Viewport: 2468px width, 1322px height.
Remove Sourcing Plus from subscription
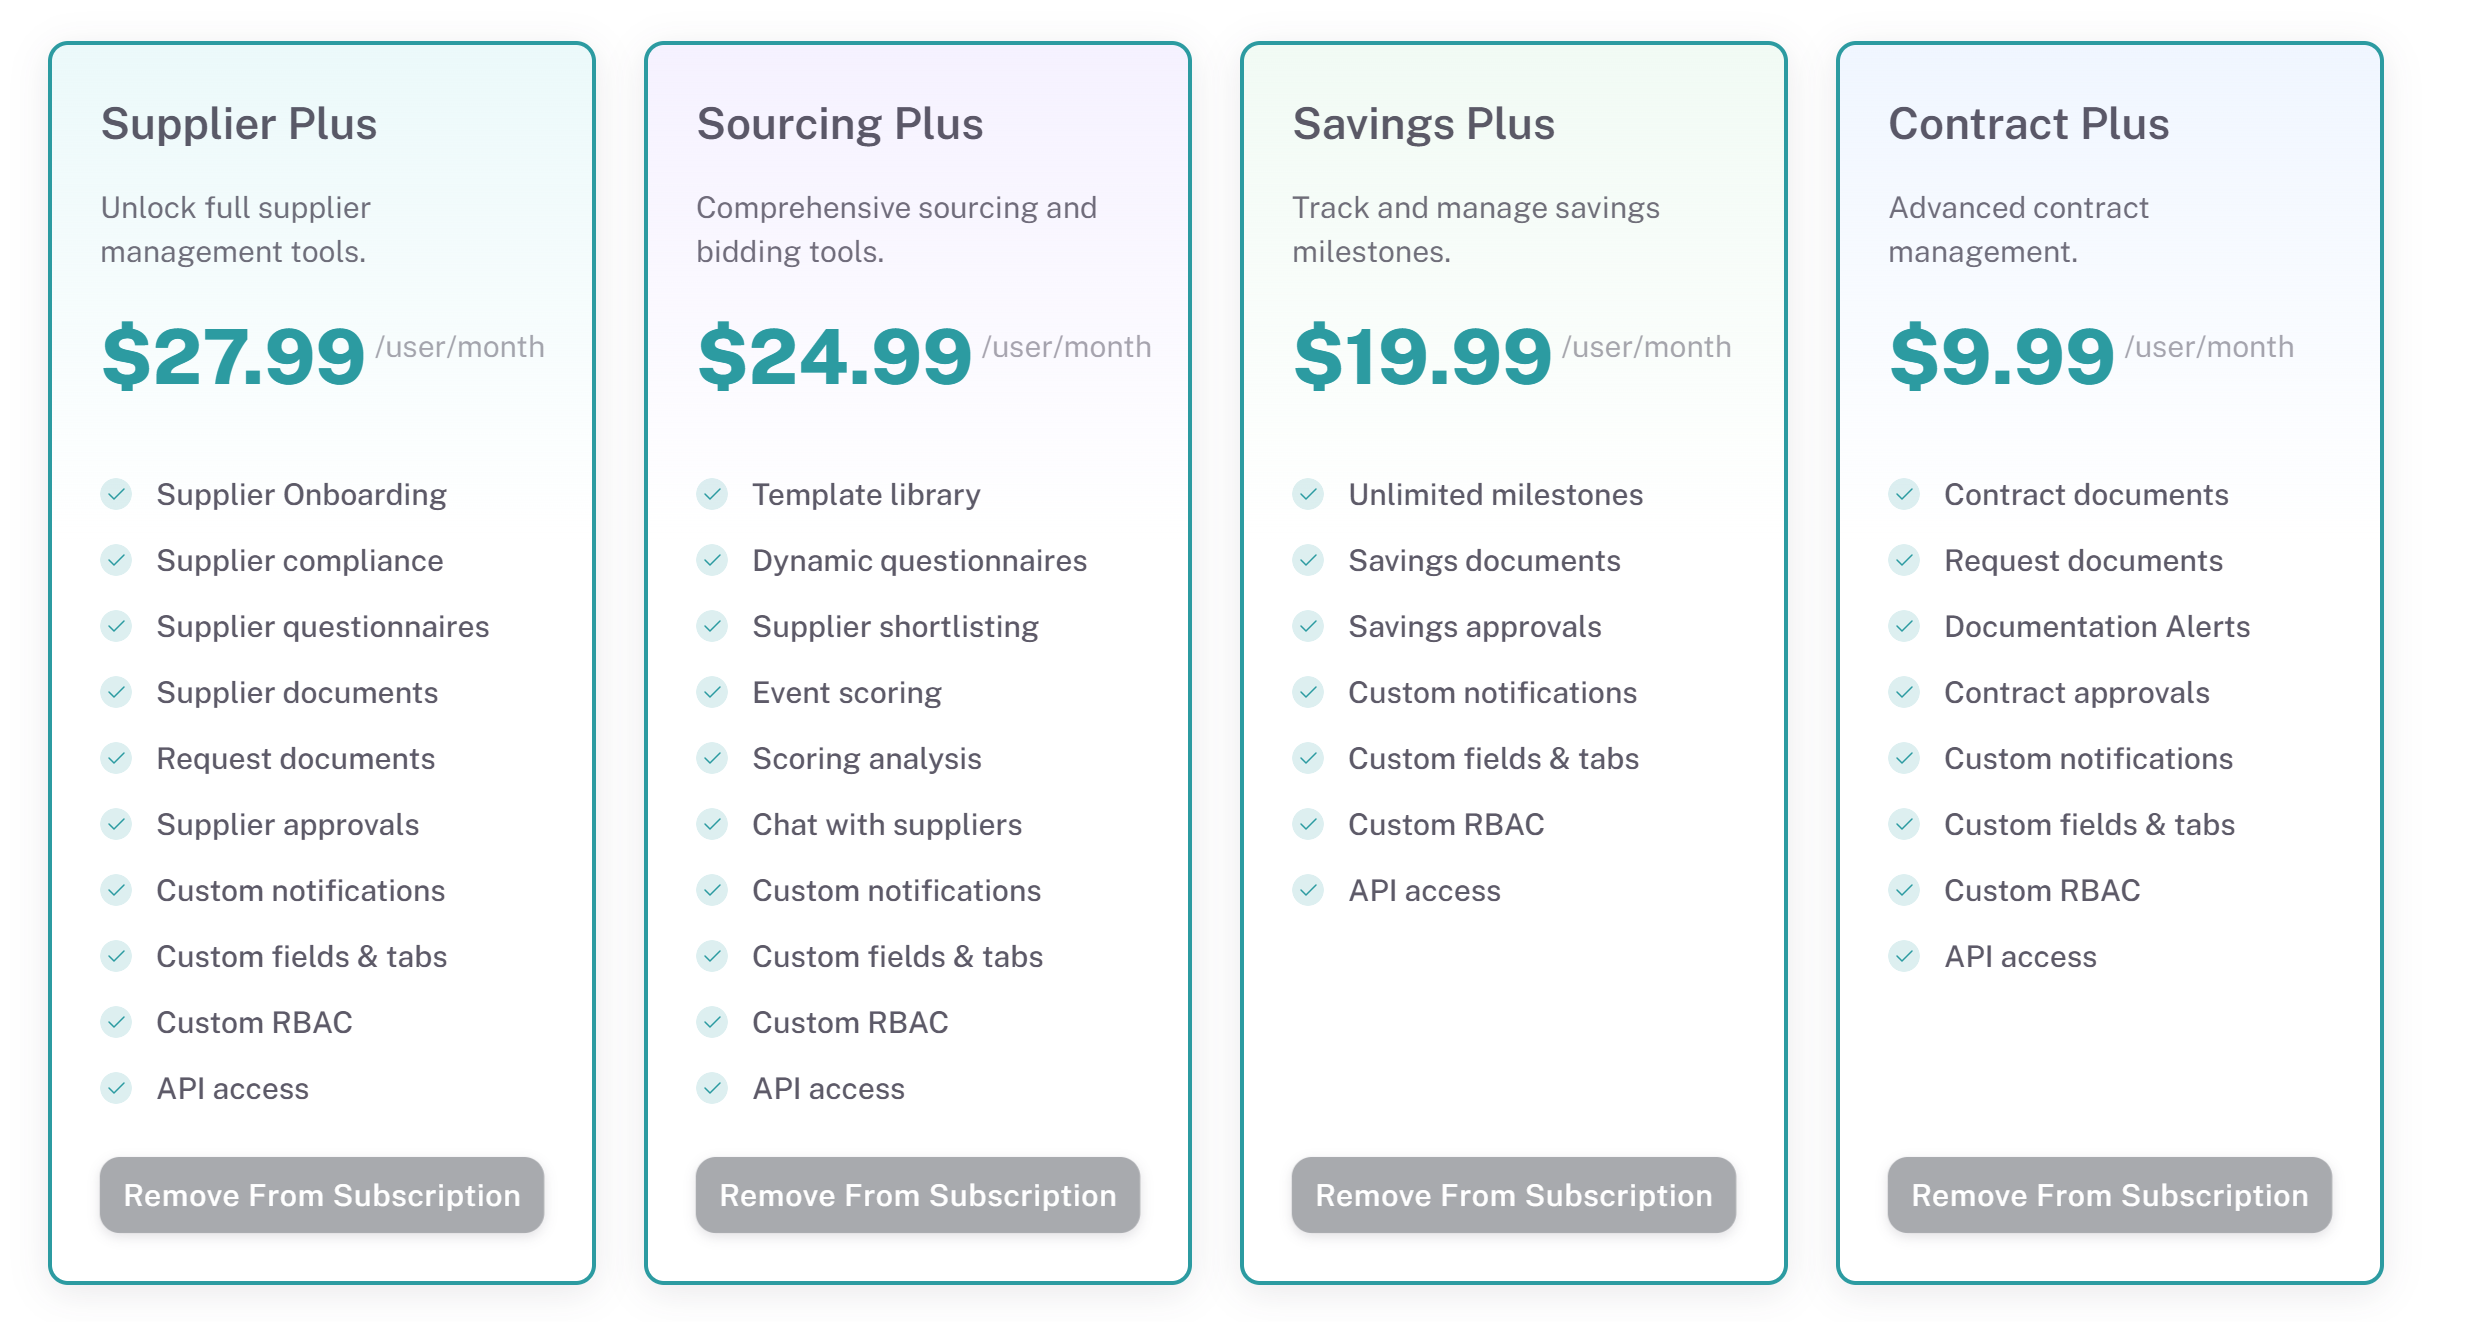coord(918,1195)
